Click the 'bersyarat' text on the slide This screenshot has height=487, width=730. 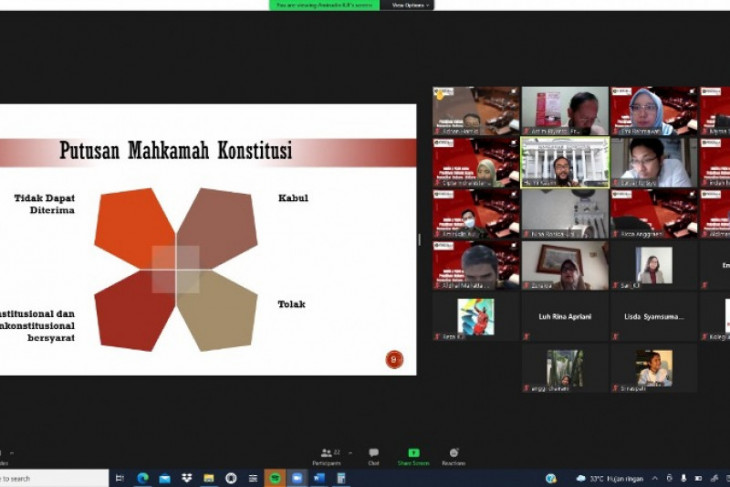[x=51, y=338]
